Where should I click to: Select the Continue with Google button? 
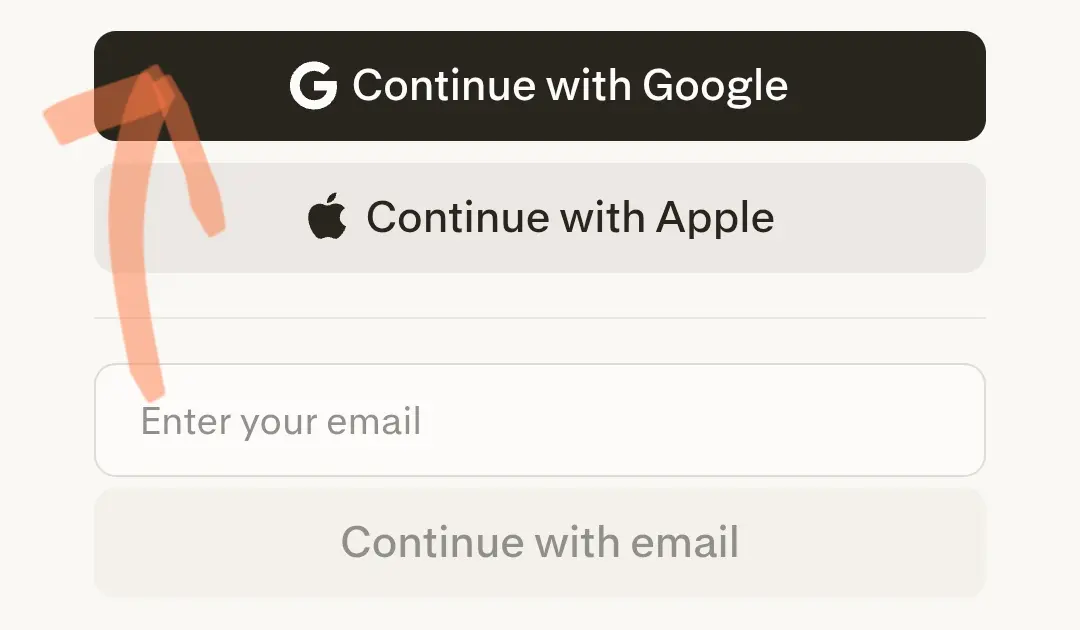540,86
